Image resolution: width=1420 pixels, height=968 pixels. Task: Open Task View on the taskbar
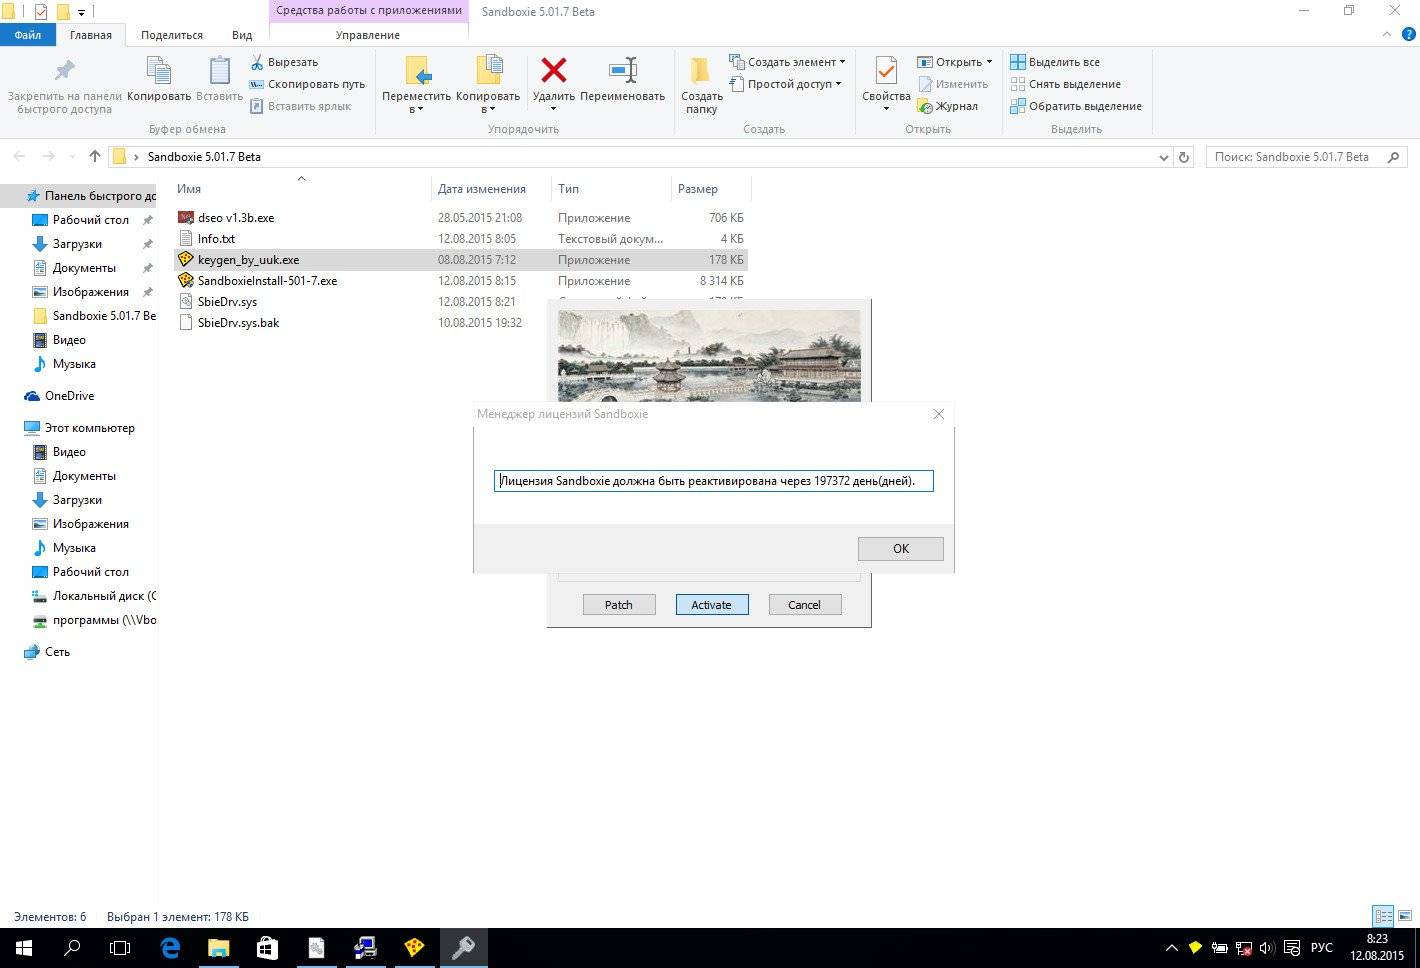[120, 948]
